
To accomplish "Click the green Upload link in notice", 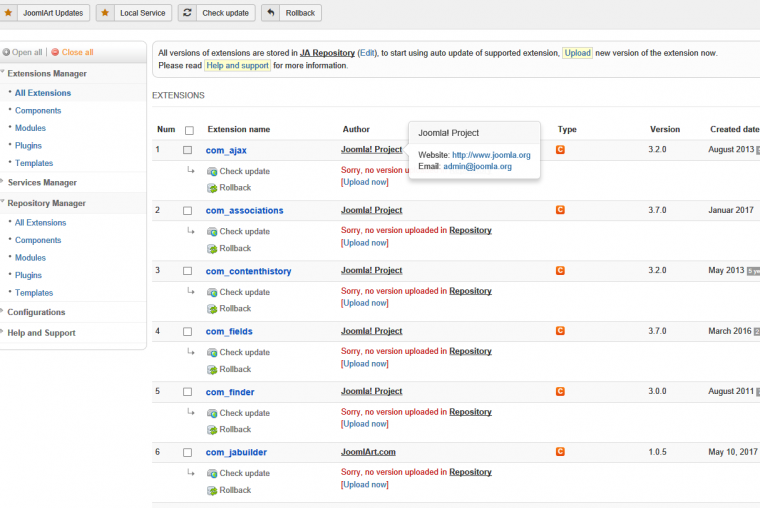I will [x=577, y=52].
